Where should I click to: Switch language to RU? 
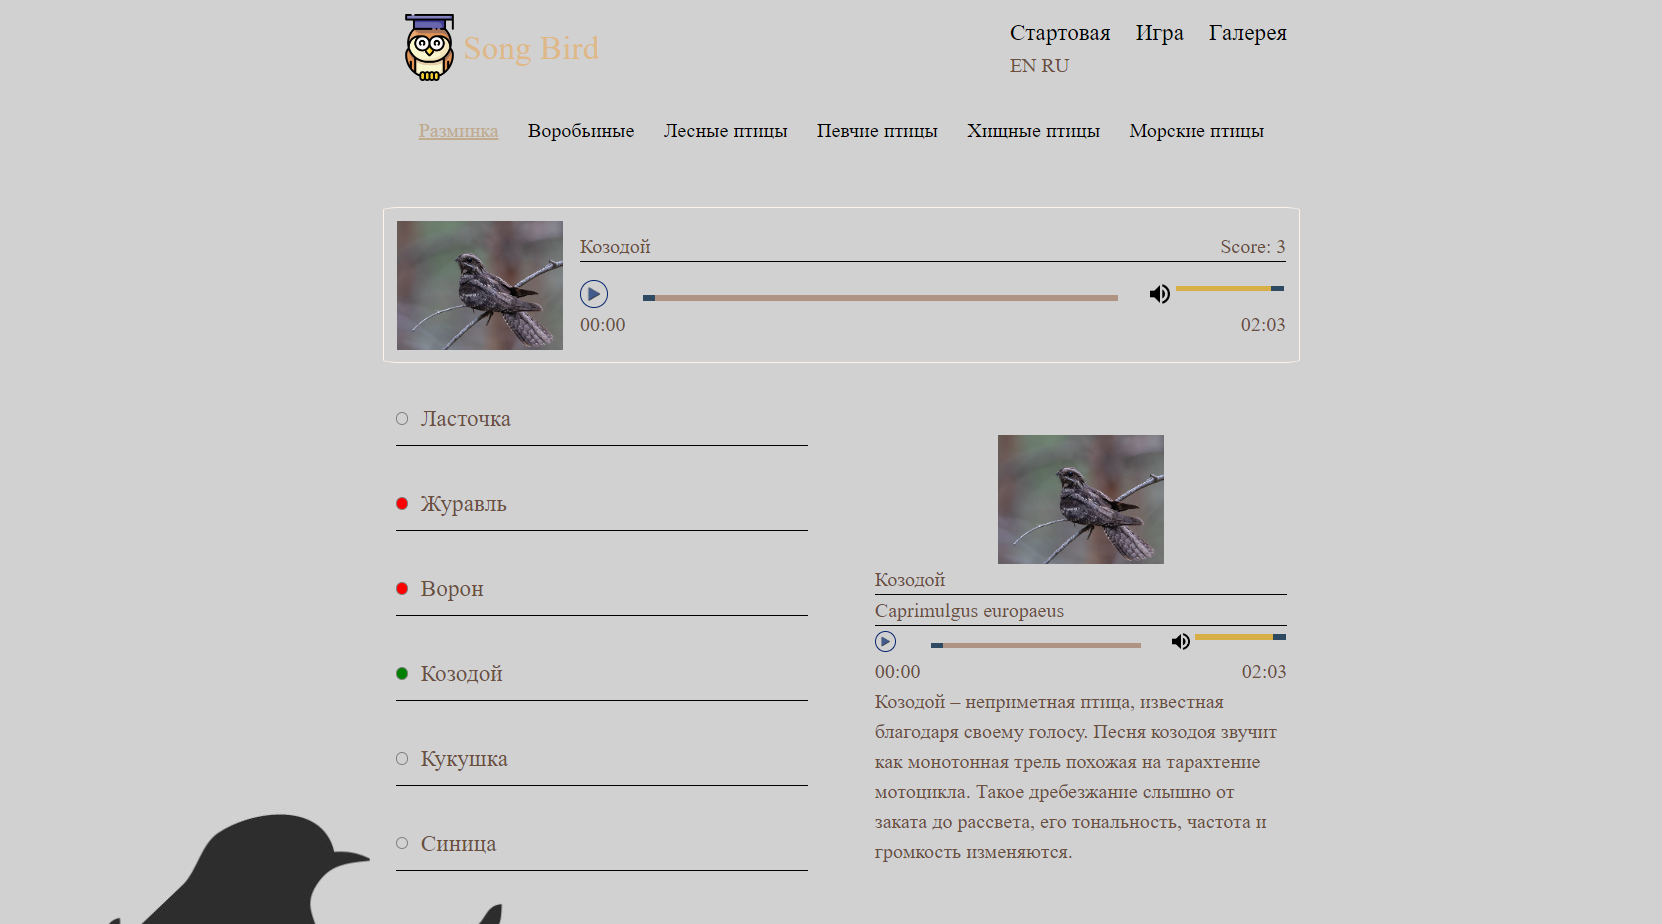click(x=1055, y=66)
